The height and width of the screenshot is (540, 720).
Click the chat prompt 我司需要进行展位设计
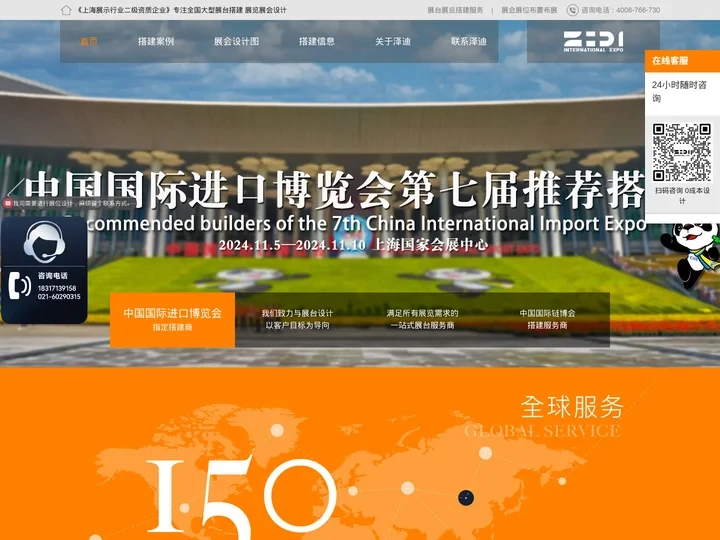(x=71, y=203)
